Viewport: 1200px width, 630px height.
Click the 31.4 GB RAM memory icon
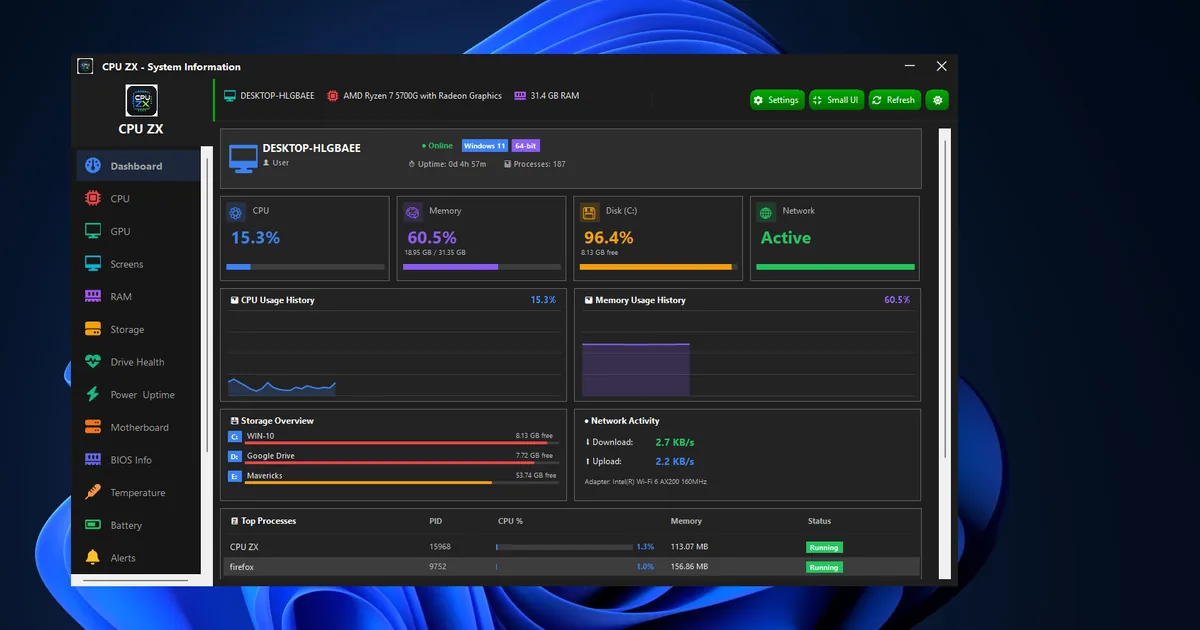coord(520,96)
